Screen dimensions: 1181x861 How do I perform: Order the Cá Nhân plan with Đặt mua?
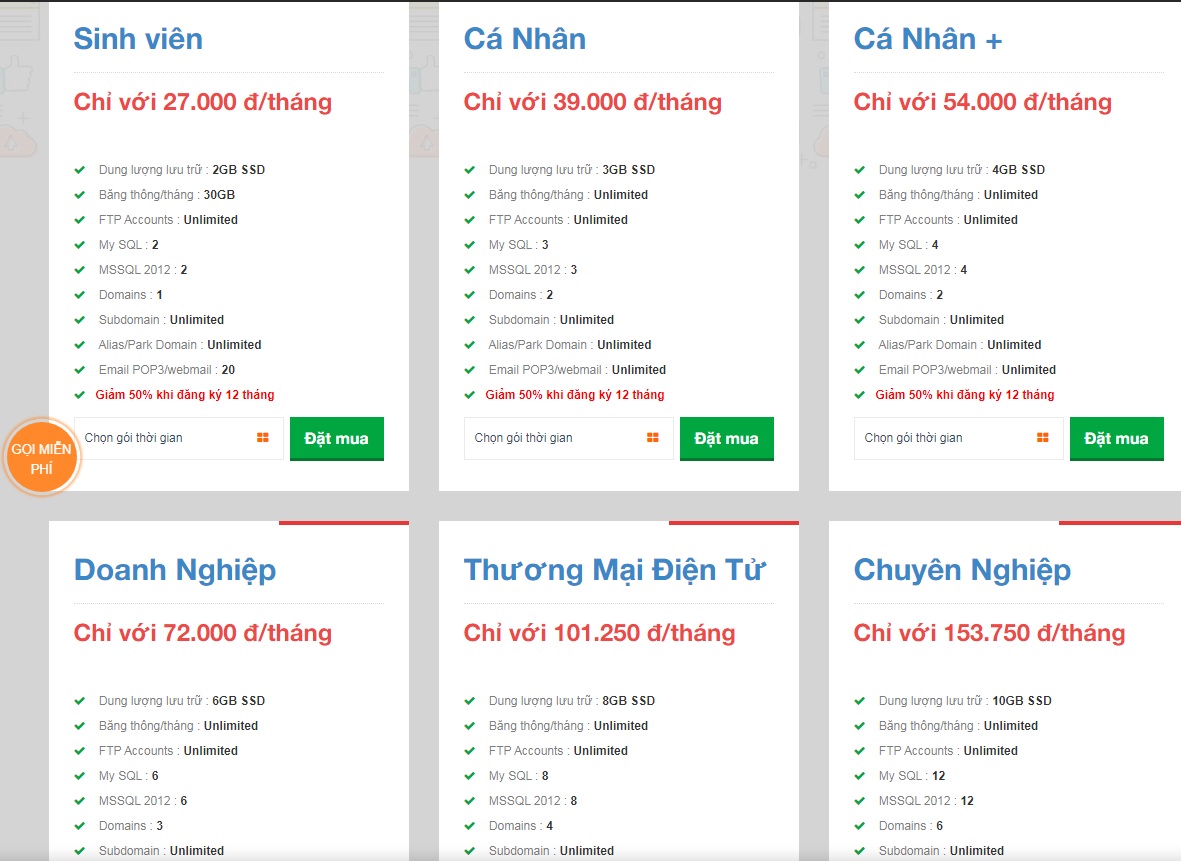[x=727, y=439]
